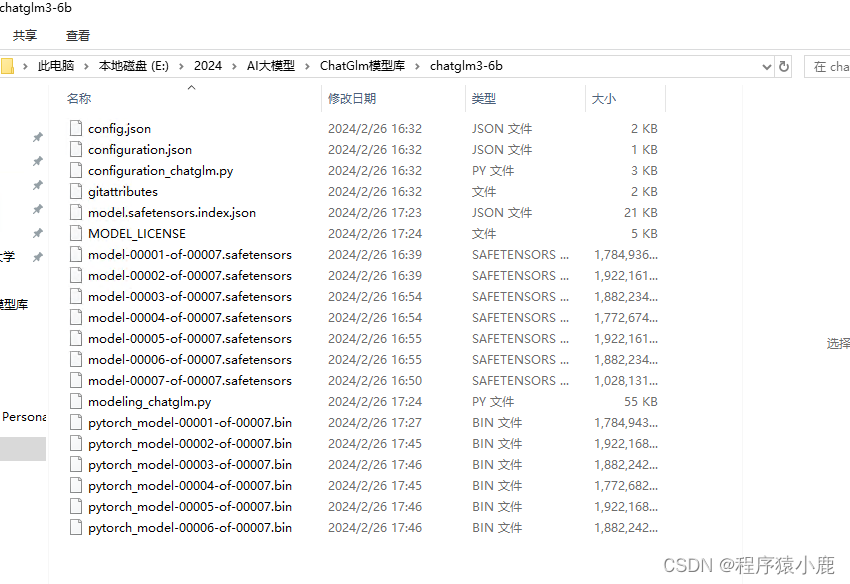Click the model.safetensors.index.json file icon
850x584 pixels.
(x=76, y=213)
